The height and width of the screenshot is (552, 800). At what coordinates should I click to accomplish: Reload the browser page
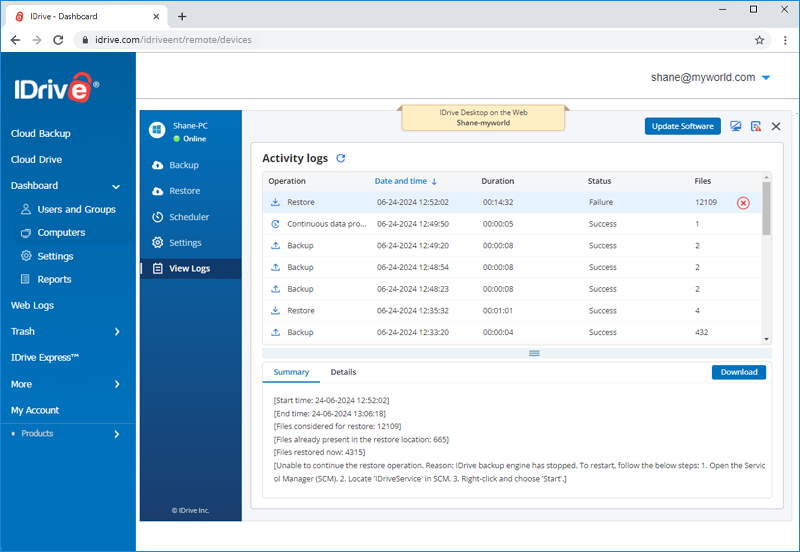click(x=58, y=40)
